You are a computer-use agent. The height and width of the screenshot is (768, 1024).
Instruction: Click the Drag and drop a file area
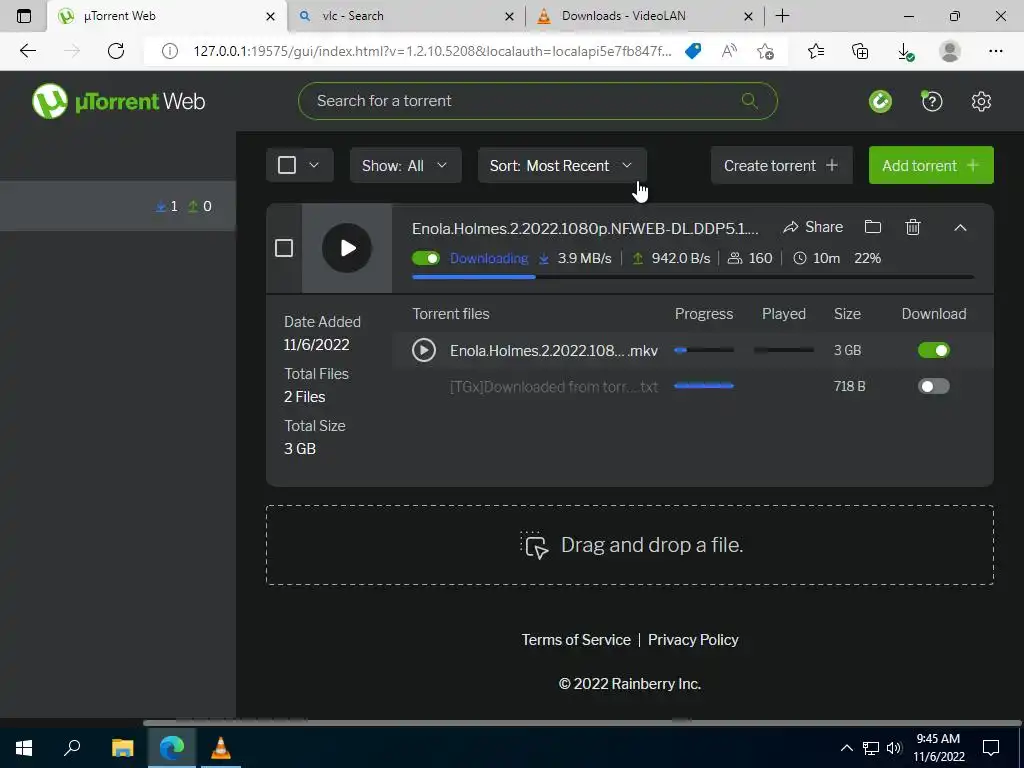pyautogui.click(x=630, y=545)
